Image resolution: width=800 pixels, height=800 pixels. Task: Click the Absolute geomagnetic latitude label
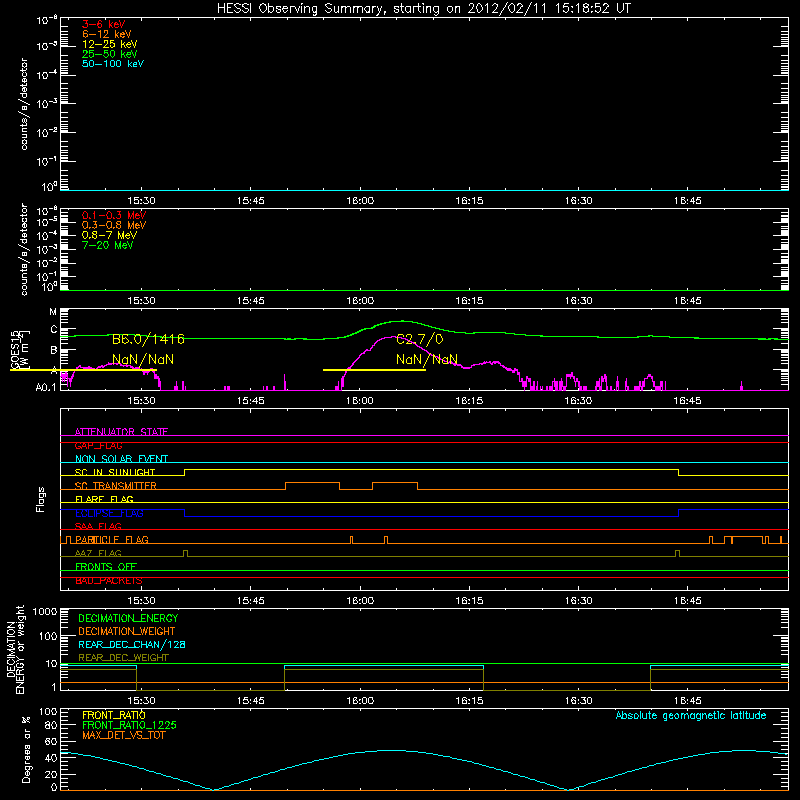click(x=691, y=715)
